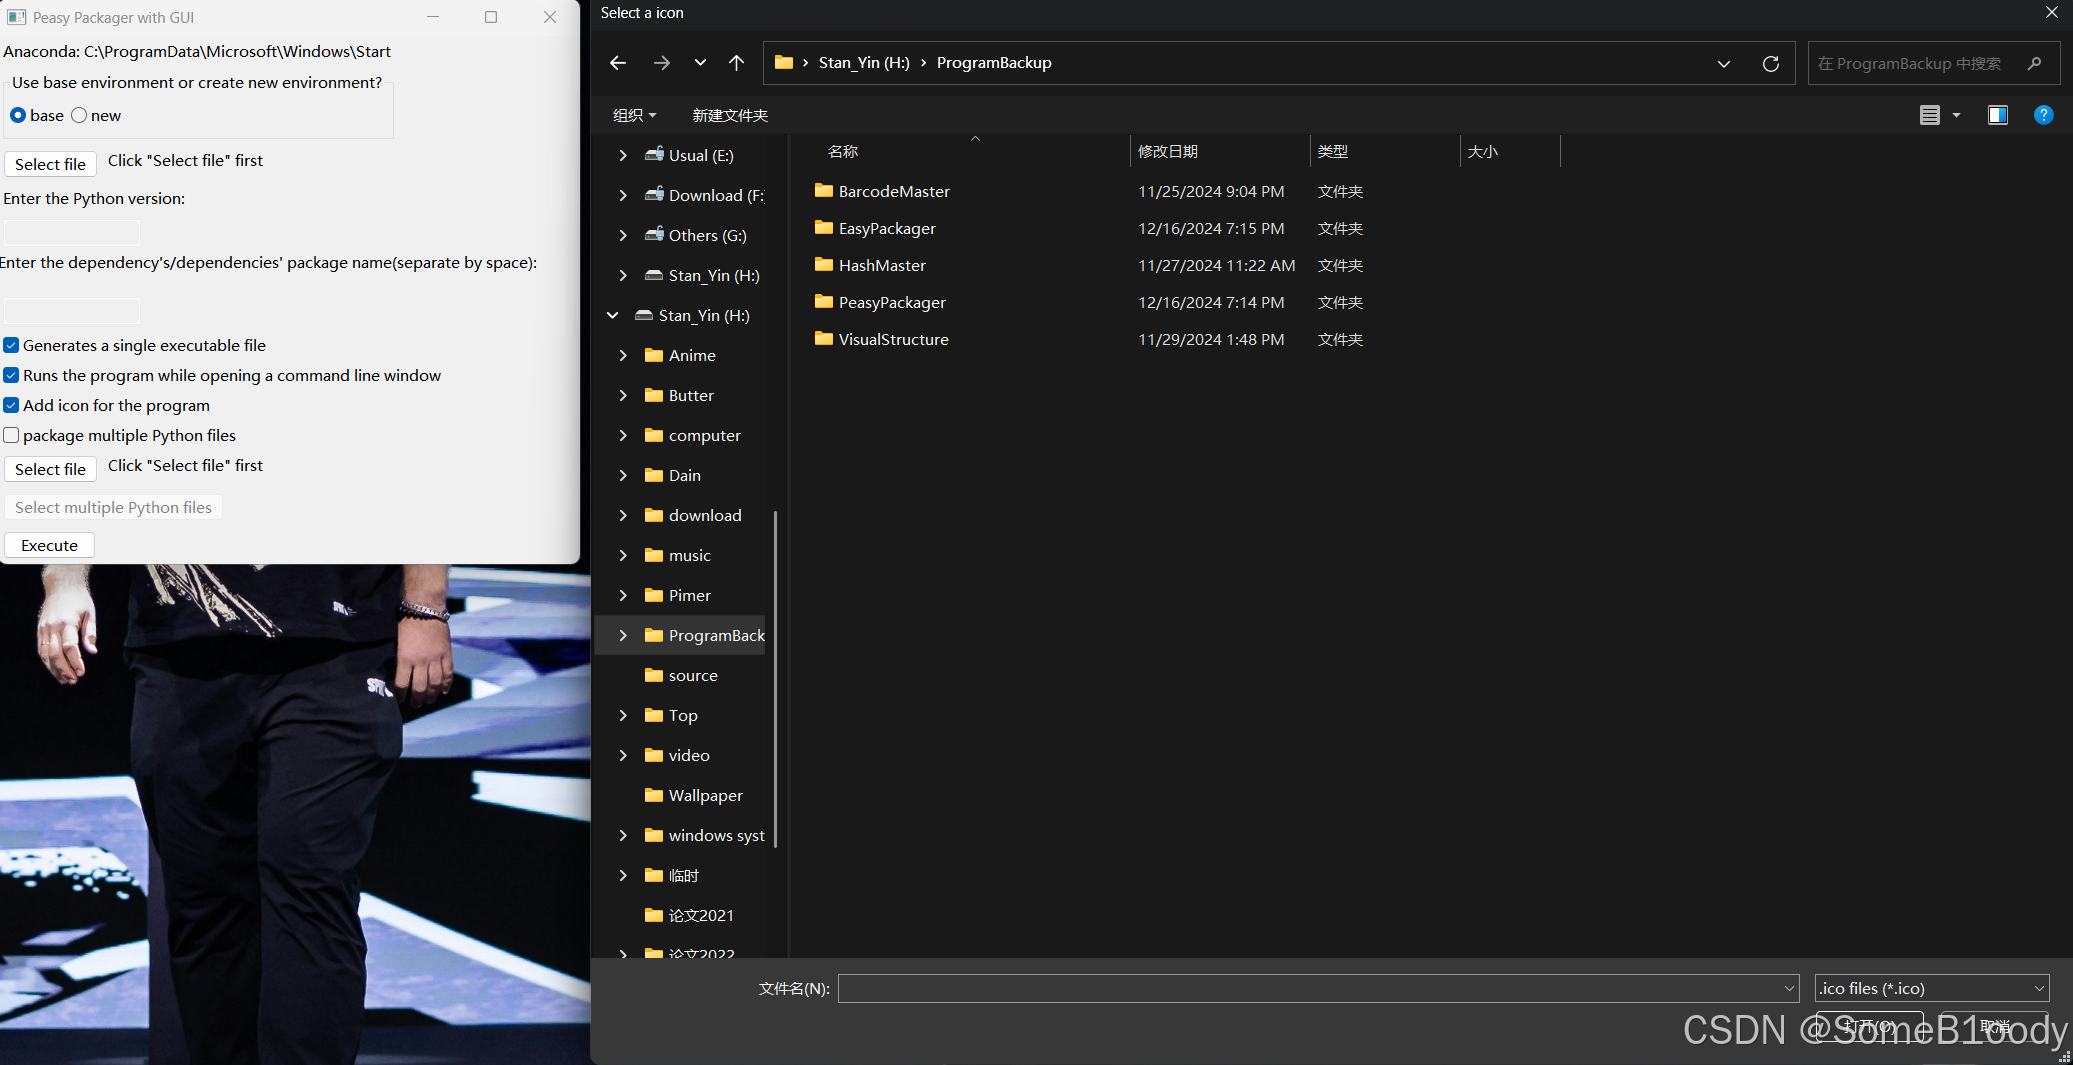The image size is (2073, 1065).
Task: Click 新建文件夹 new folder
Action: (x=730, y=115)
